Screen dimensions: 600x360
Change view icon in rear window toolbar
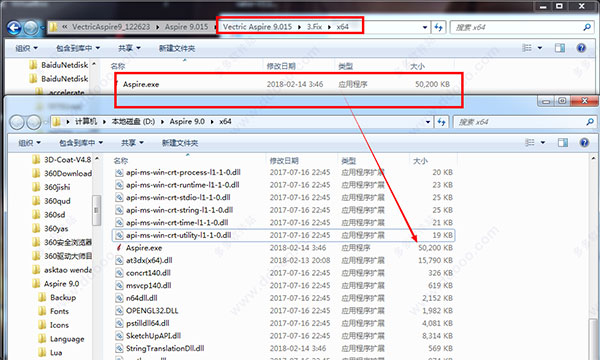(527, 48)
